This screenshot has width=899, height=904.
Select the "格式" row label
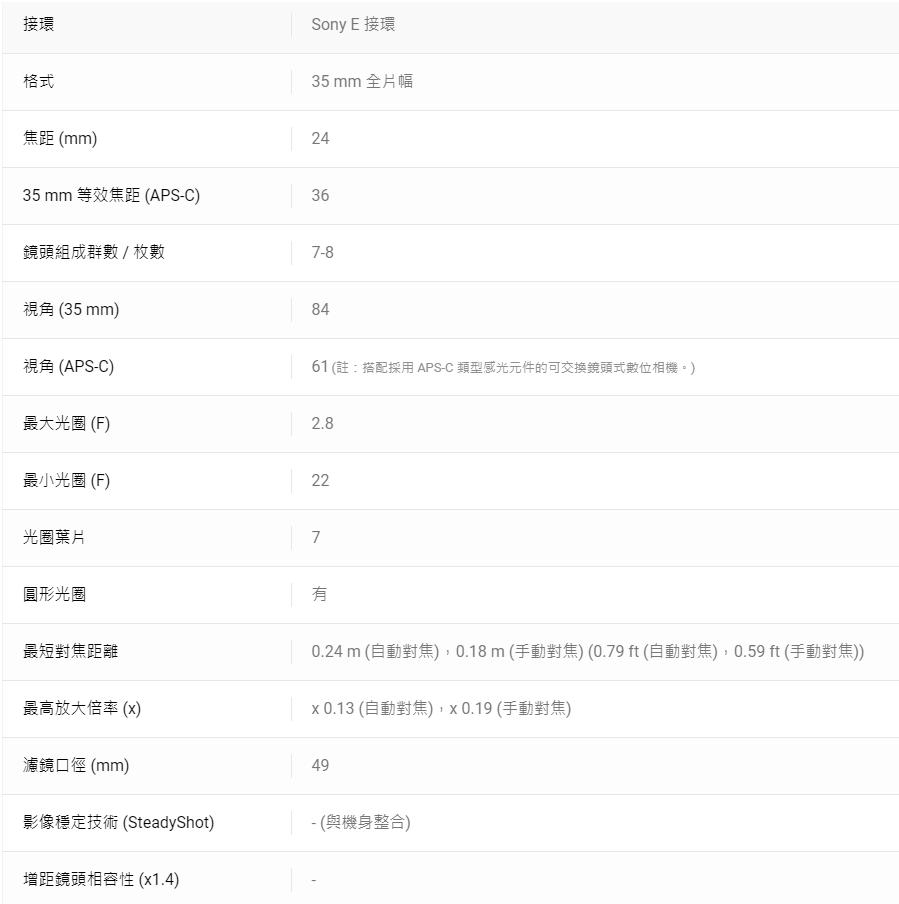39,81
